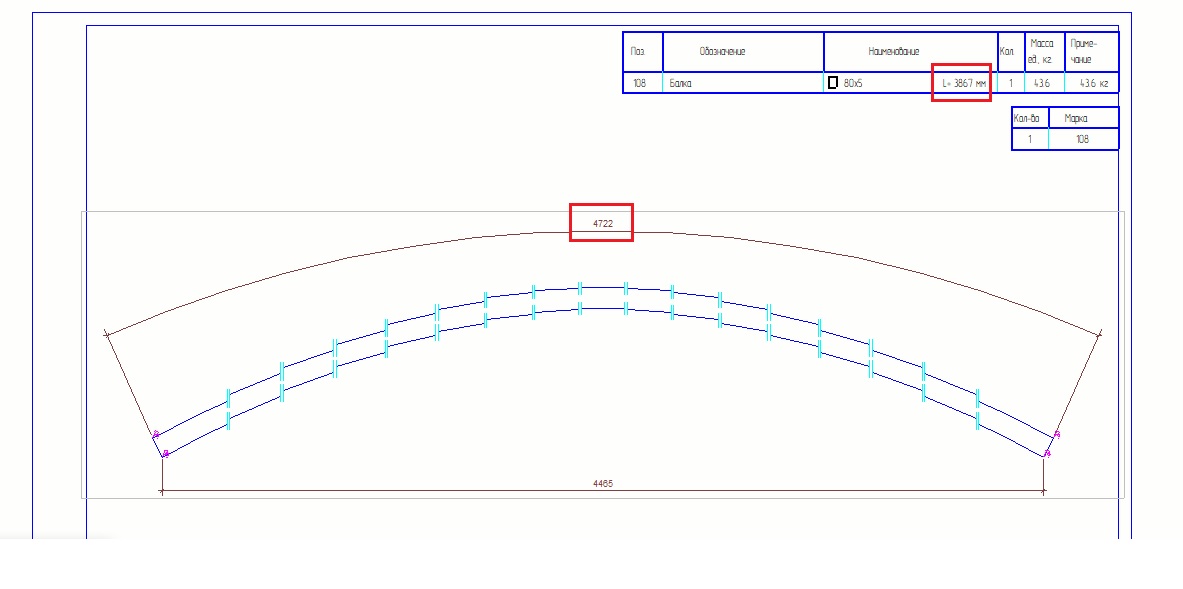Screen dimensions: 1183x589
Task: Click the note value '43.6 кг'
Action: tap(1093, 84)
